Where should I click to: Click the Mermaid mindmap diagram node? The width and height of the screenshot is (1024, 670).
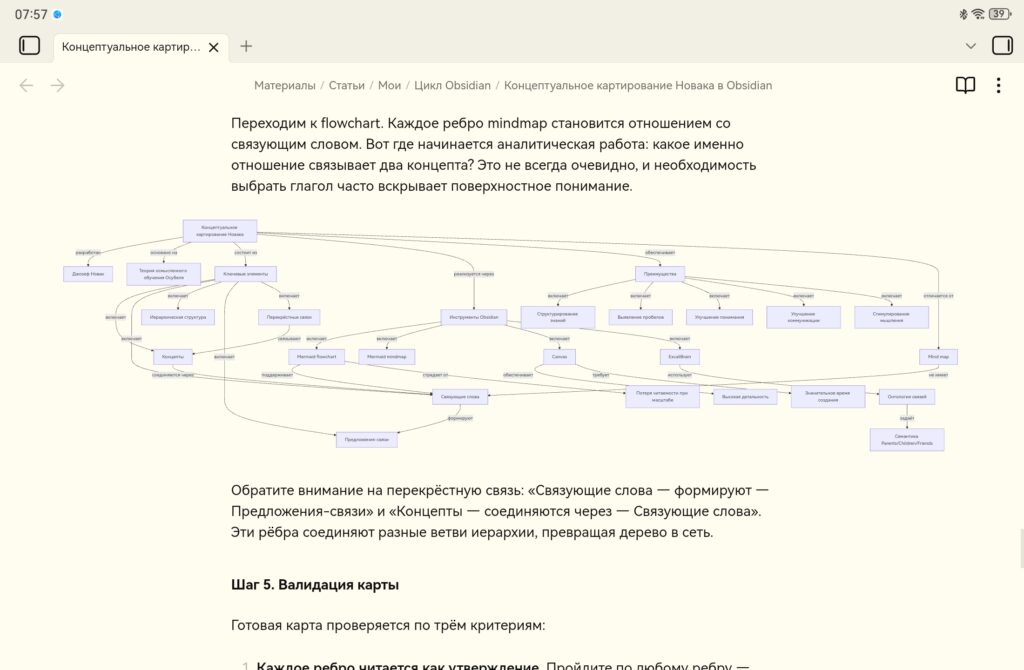point(387,357)
